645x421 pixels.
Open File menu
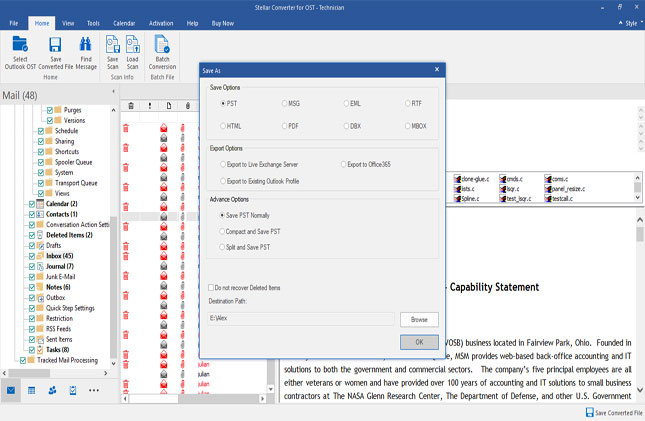[14, 23]
